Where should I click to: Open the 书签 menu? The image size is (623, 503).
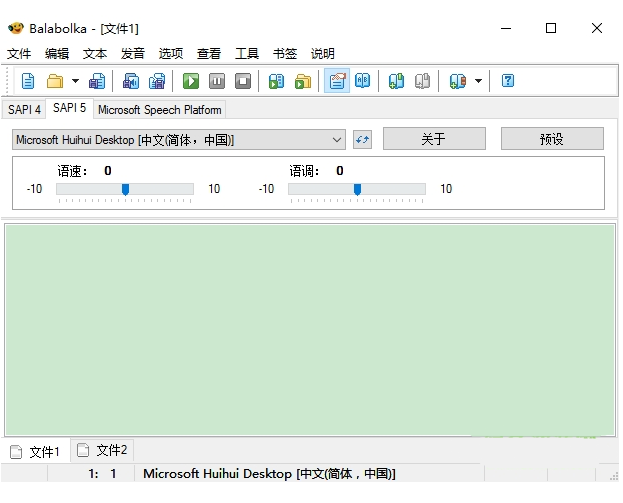[x=285, y=54]
